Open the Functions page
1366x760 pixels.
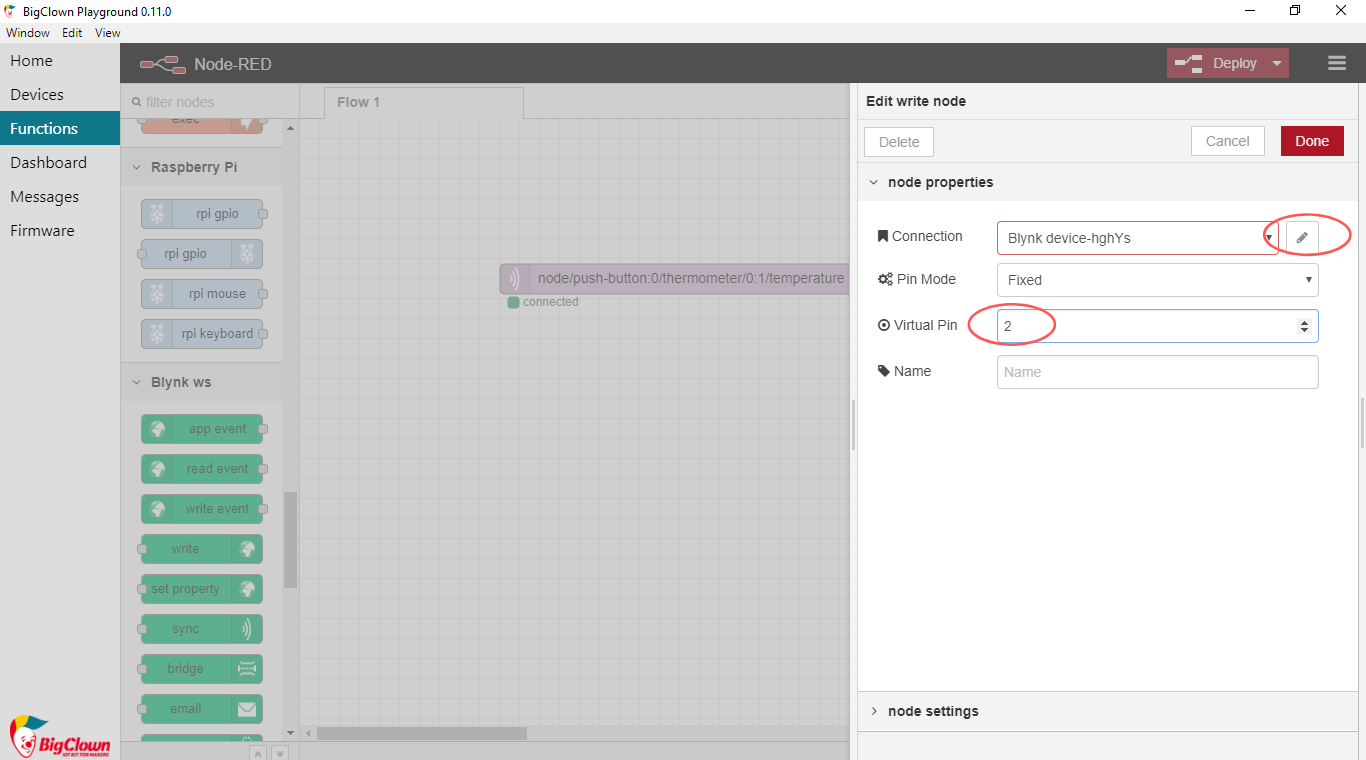pos(60,129)
